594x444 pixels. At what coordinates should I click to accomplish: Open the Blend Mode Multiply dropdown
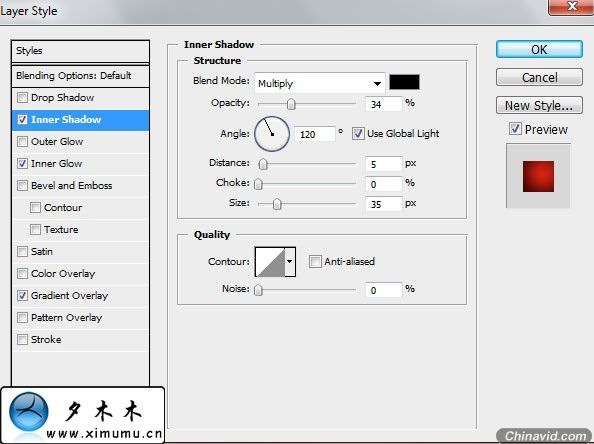pyautogui.click(x=320, y=83)
